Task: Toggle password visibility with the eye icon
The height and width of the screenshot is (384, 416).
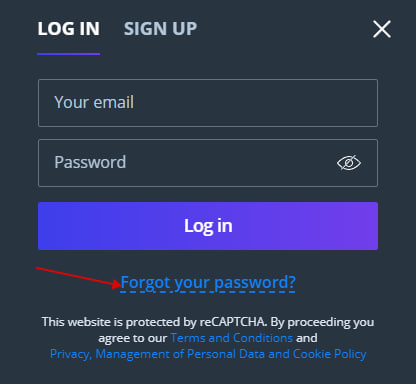Action: [349, 163]
